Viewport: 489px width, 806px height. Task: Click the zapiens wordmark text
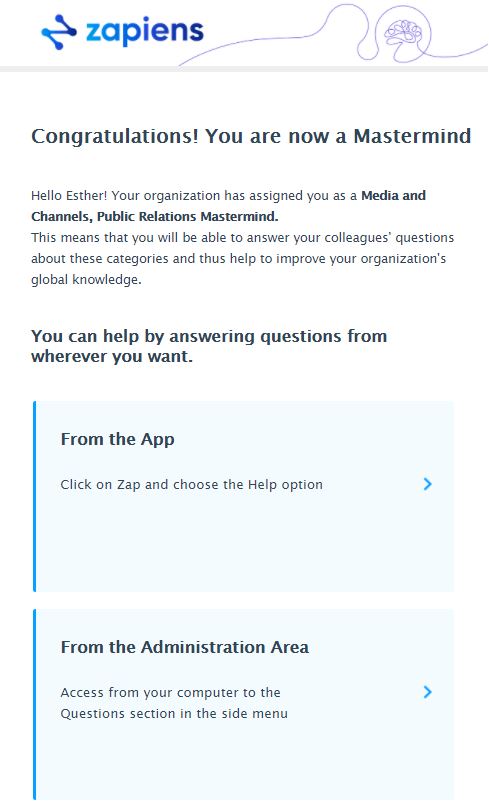point(144,31)
